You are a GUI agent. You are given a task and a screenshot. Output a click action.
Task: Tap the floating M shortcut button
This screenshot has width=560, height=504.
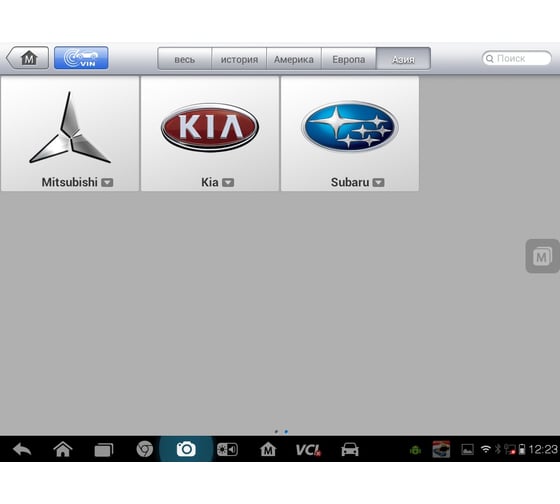click(x=542, y=256)
